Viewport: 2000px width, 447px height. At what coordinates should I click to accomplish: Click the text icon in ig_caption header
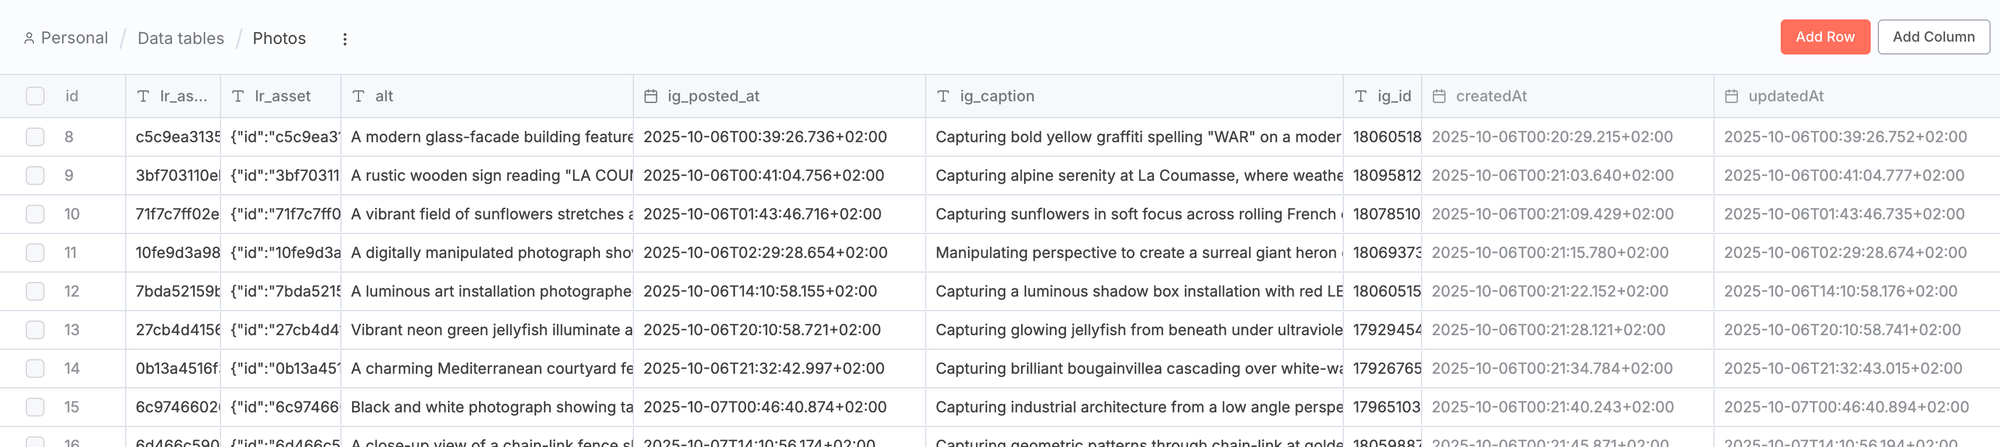tap(943, 96)
